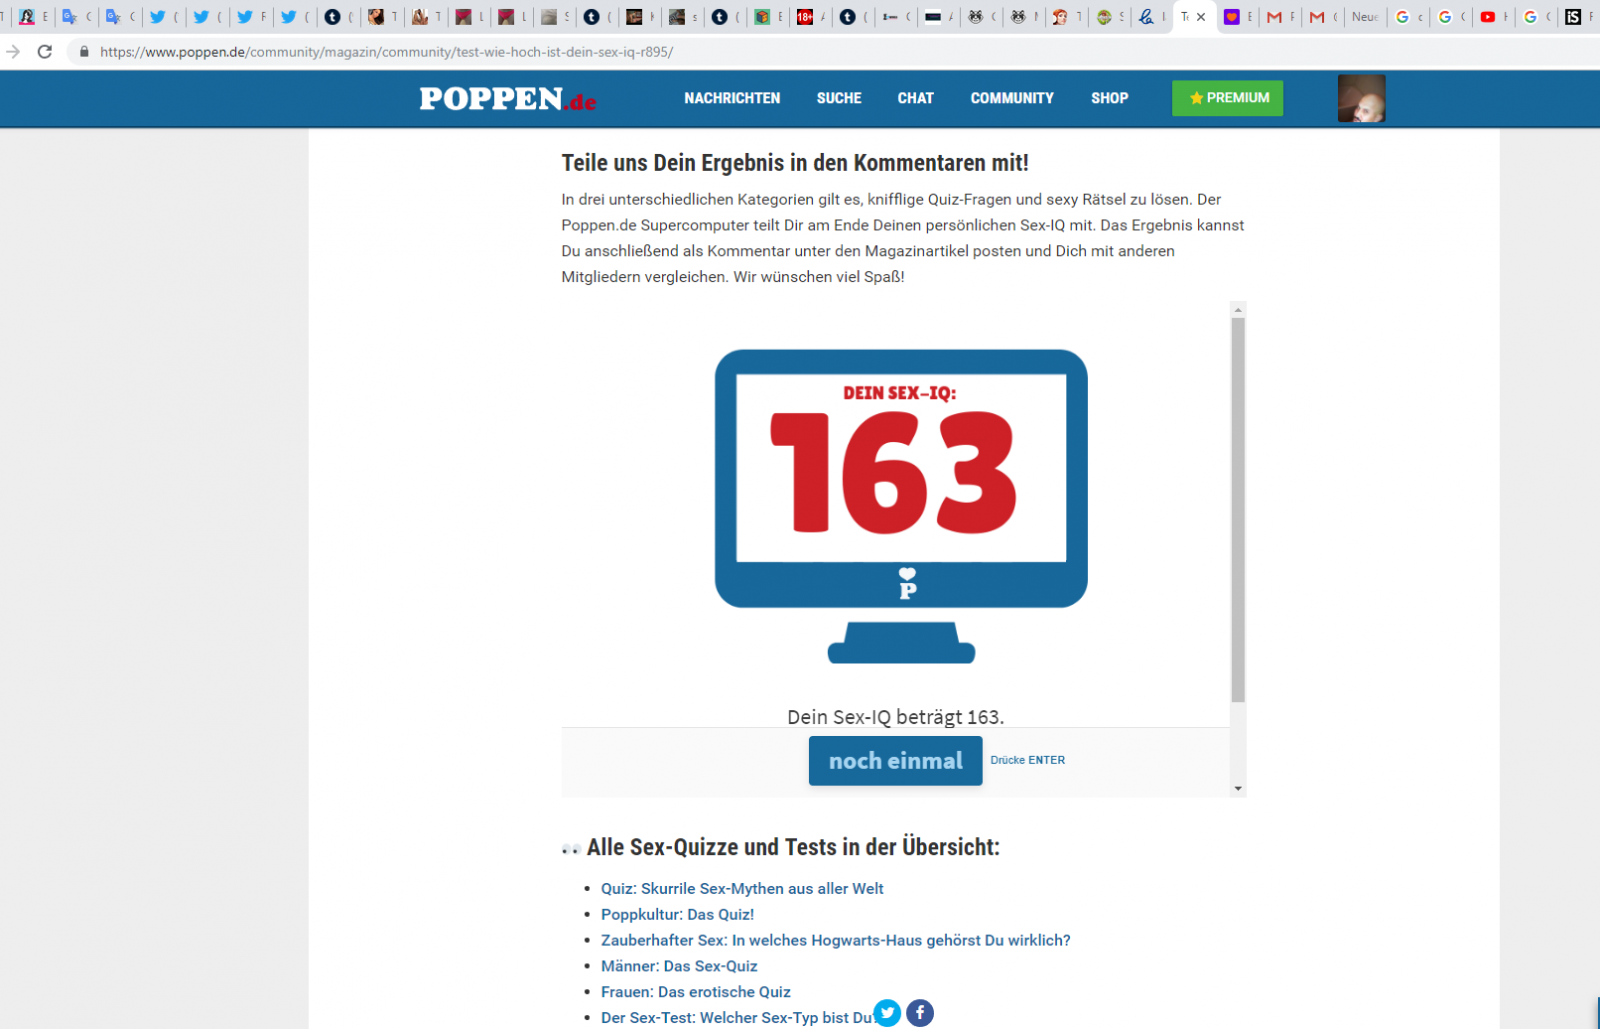Share via the round Facebook icon
Viewport: 1600px width, 1029px height.
click(920, 1013)
